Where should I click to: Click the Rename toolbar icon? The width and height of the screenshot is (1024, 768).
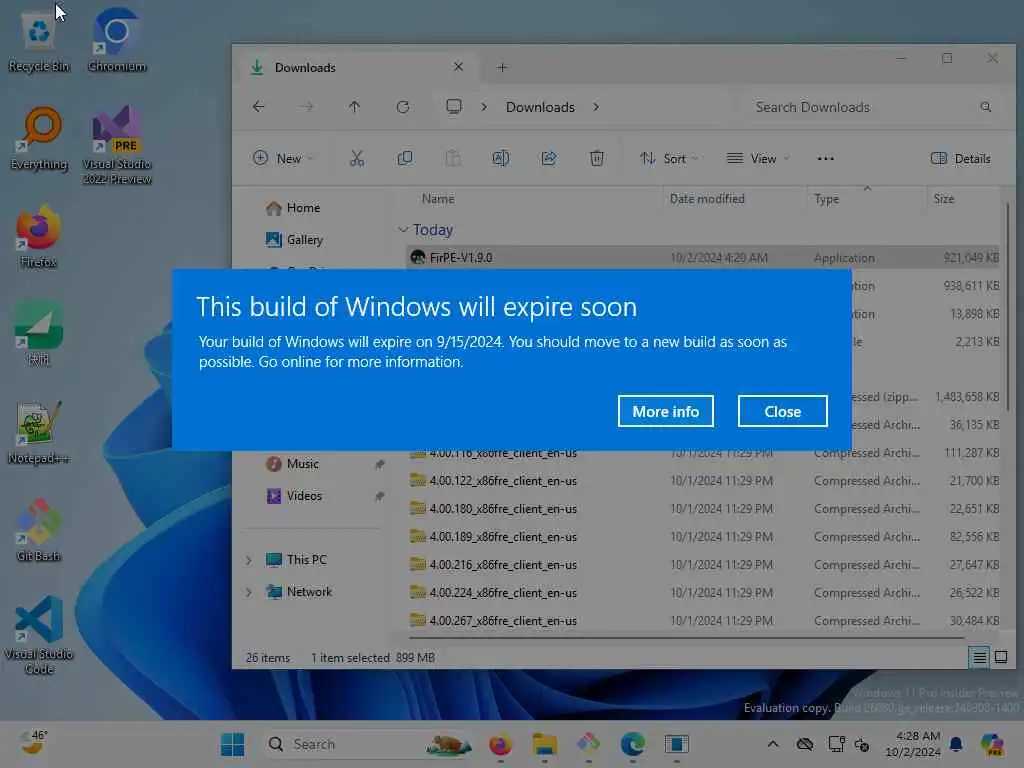tap(501, 158)
